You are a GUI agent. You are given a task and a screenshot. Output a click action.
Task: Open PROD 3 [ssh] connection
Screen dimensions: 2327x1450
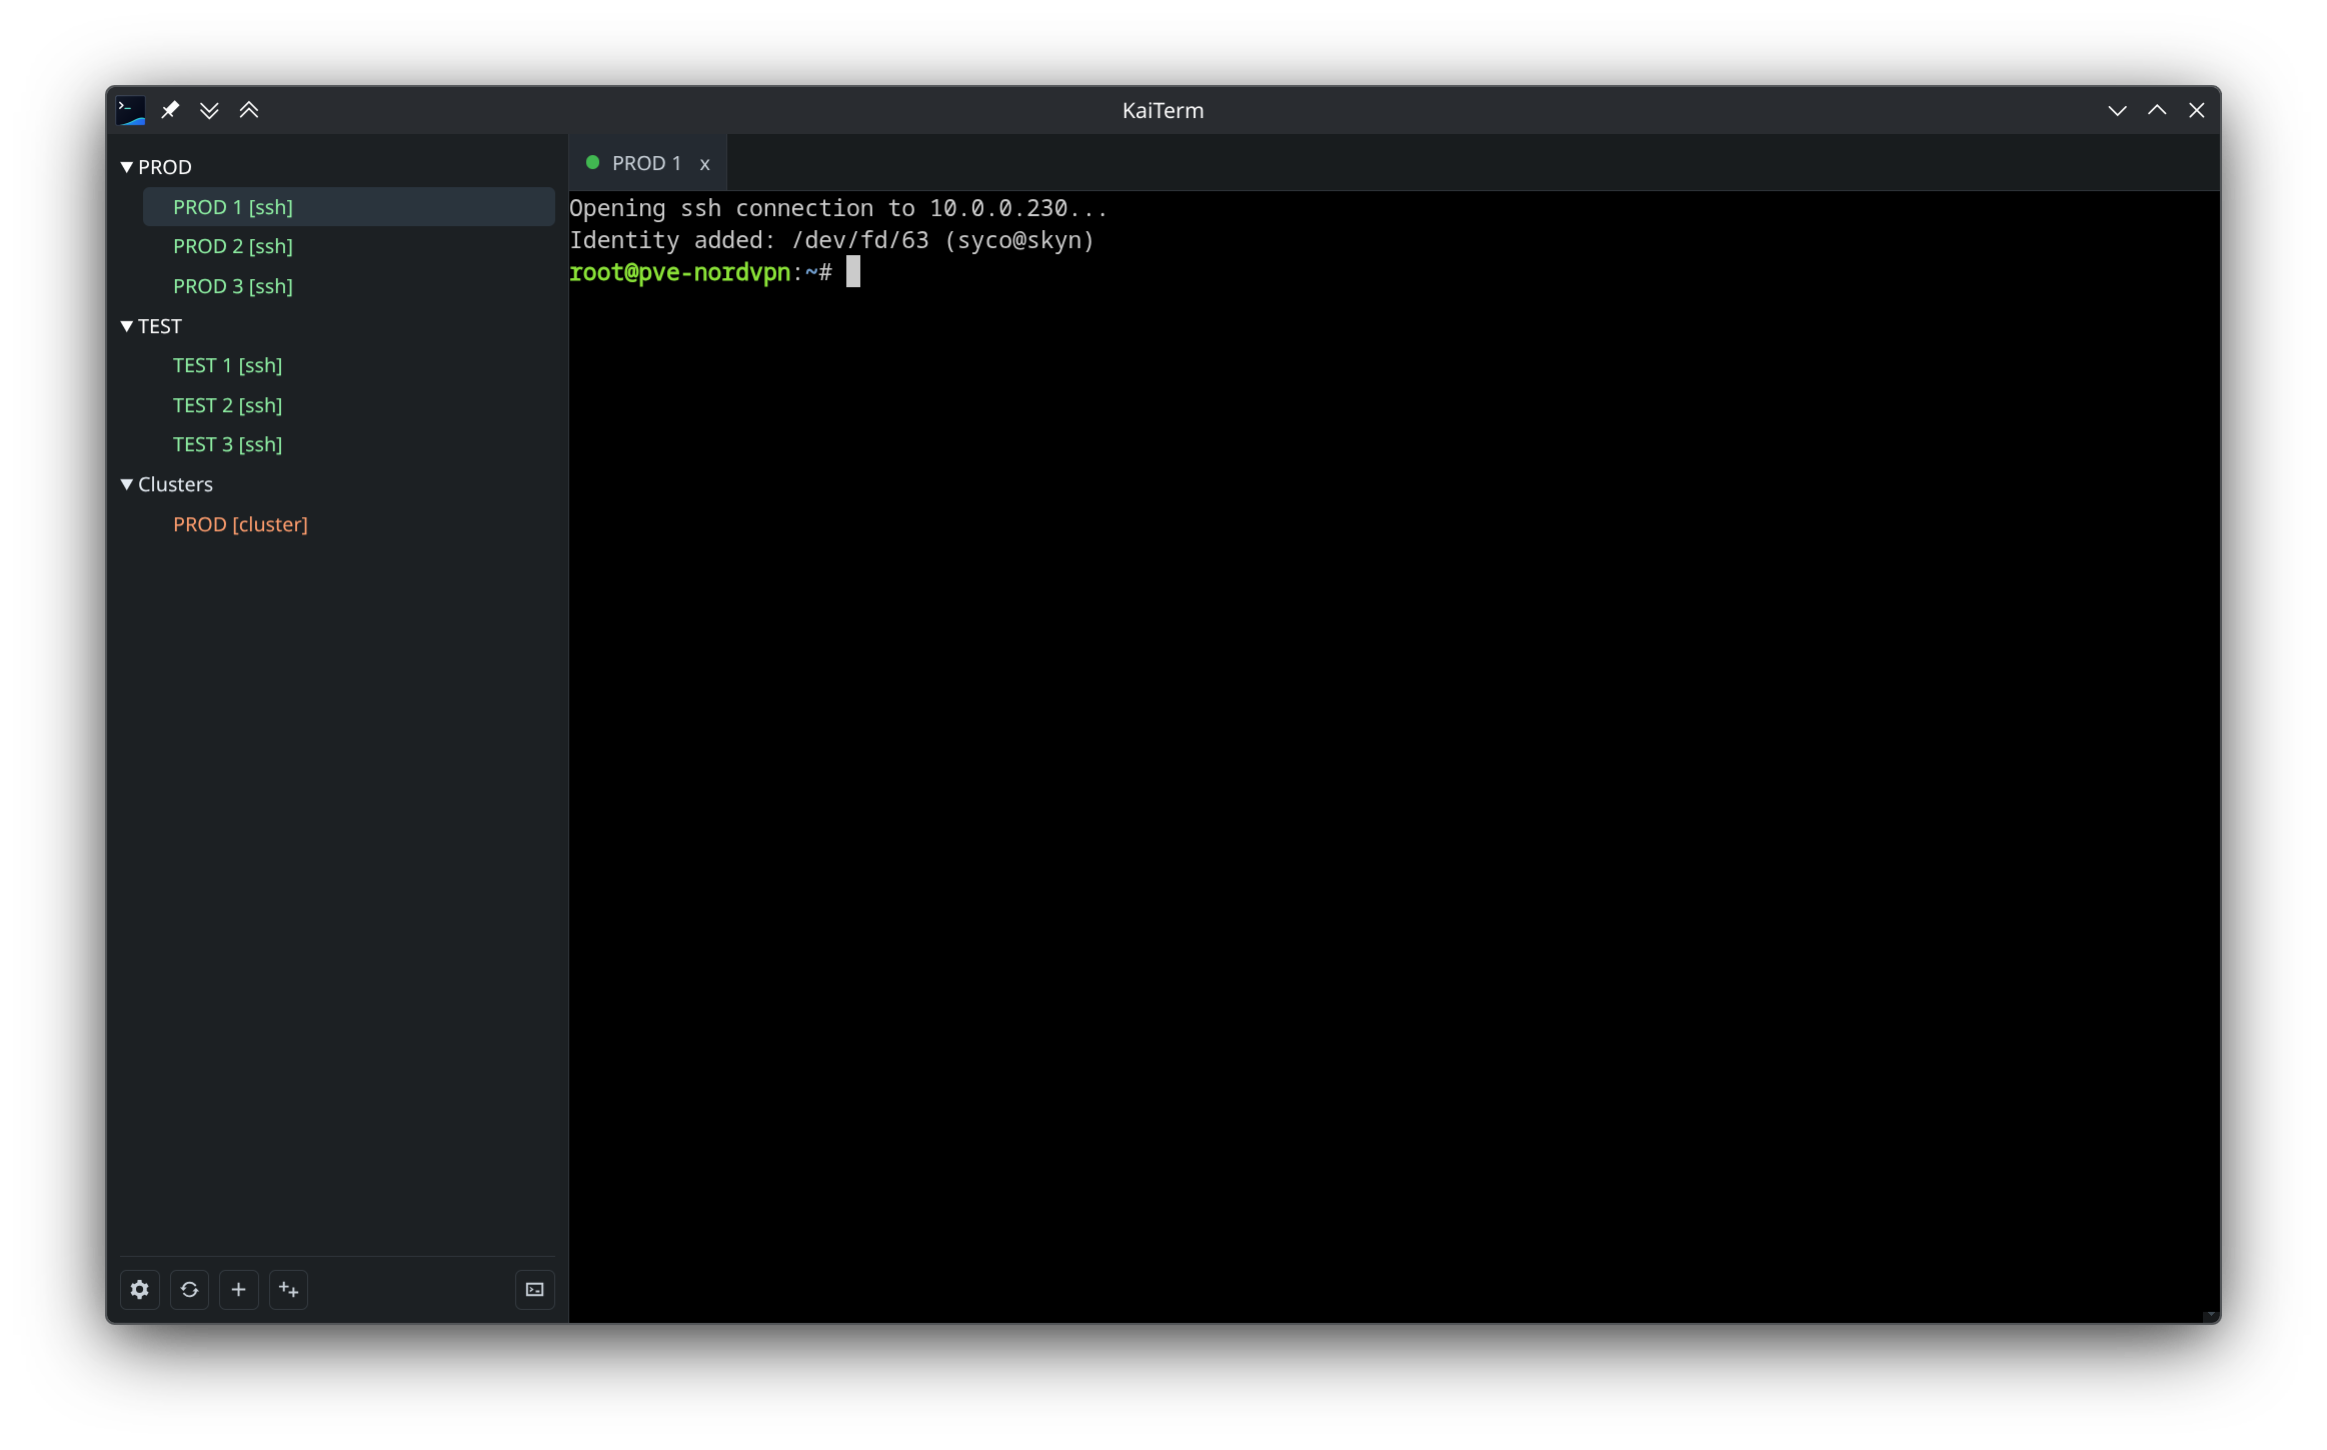(233, 286)
